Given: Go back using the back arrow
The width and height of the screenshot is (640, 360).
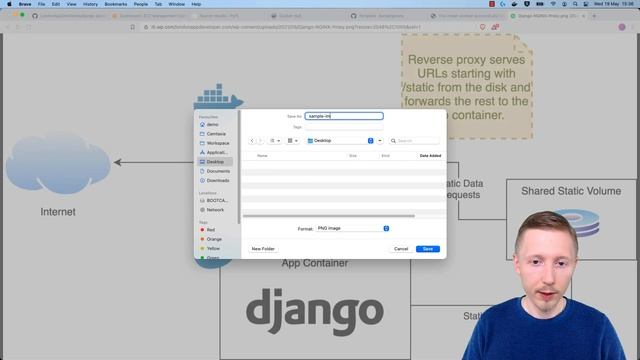Looking at the screenshot, I should pos(252,141).
